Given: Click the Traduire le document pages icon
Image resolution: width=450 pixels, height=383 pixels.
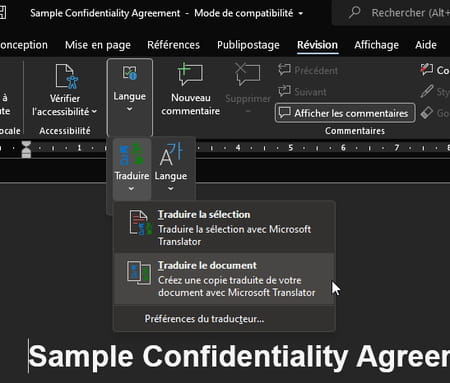Looking at the screenshot, I should click(139, 273).
